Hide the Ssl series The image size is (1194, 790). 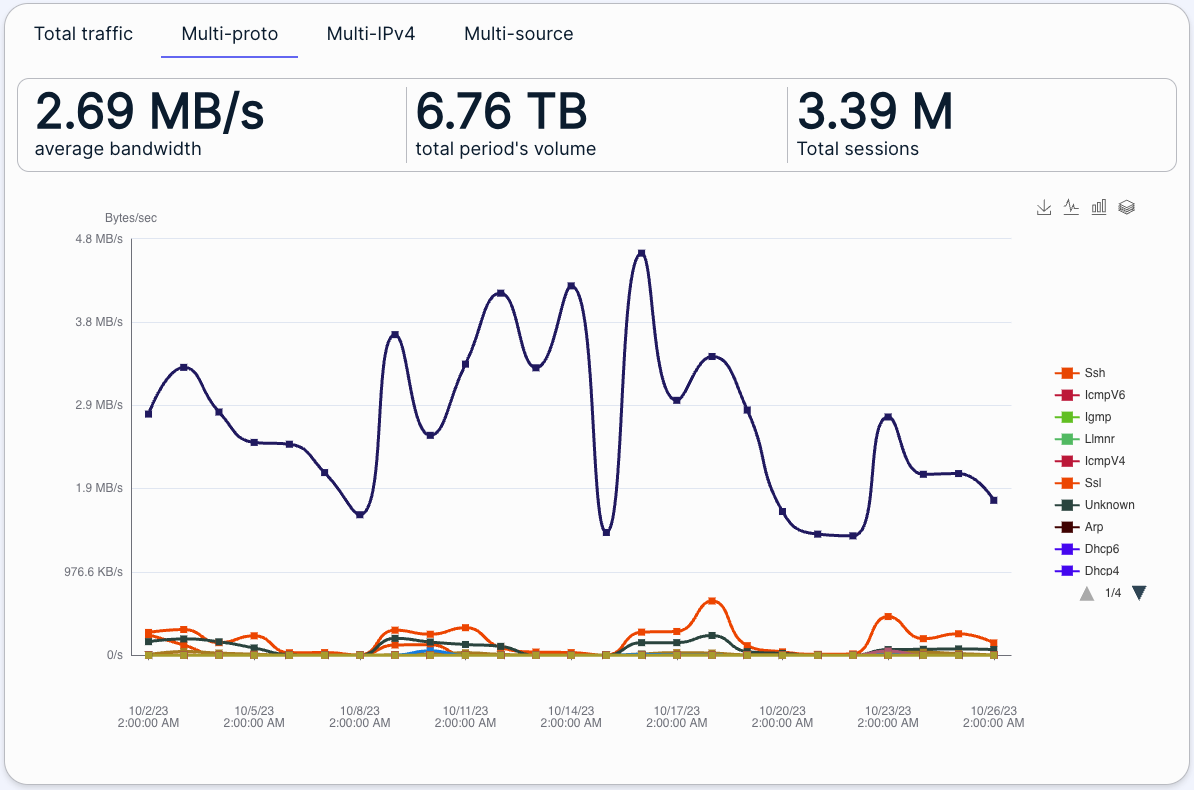1092,483
